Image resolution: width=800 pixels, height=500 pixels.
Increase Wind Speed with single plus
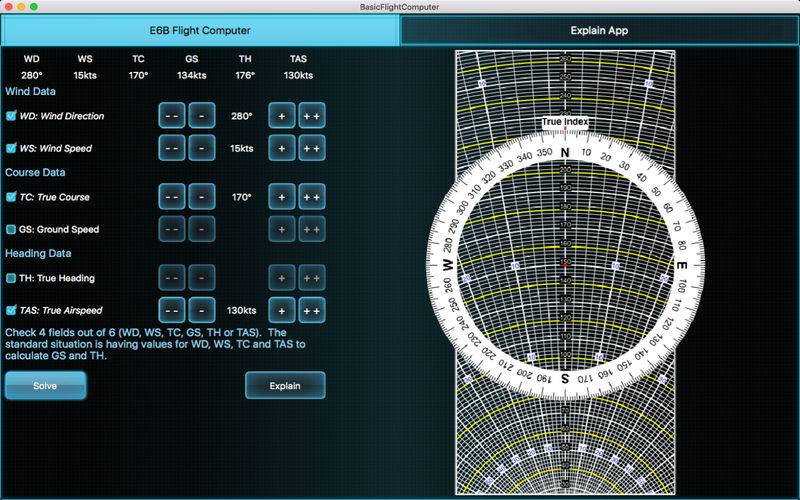tap(282, 148)
